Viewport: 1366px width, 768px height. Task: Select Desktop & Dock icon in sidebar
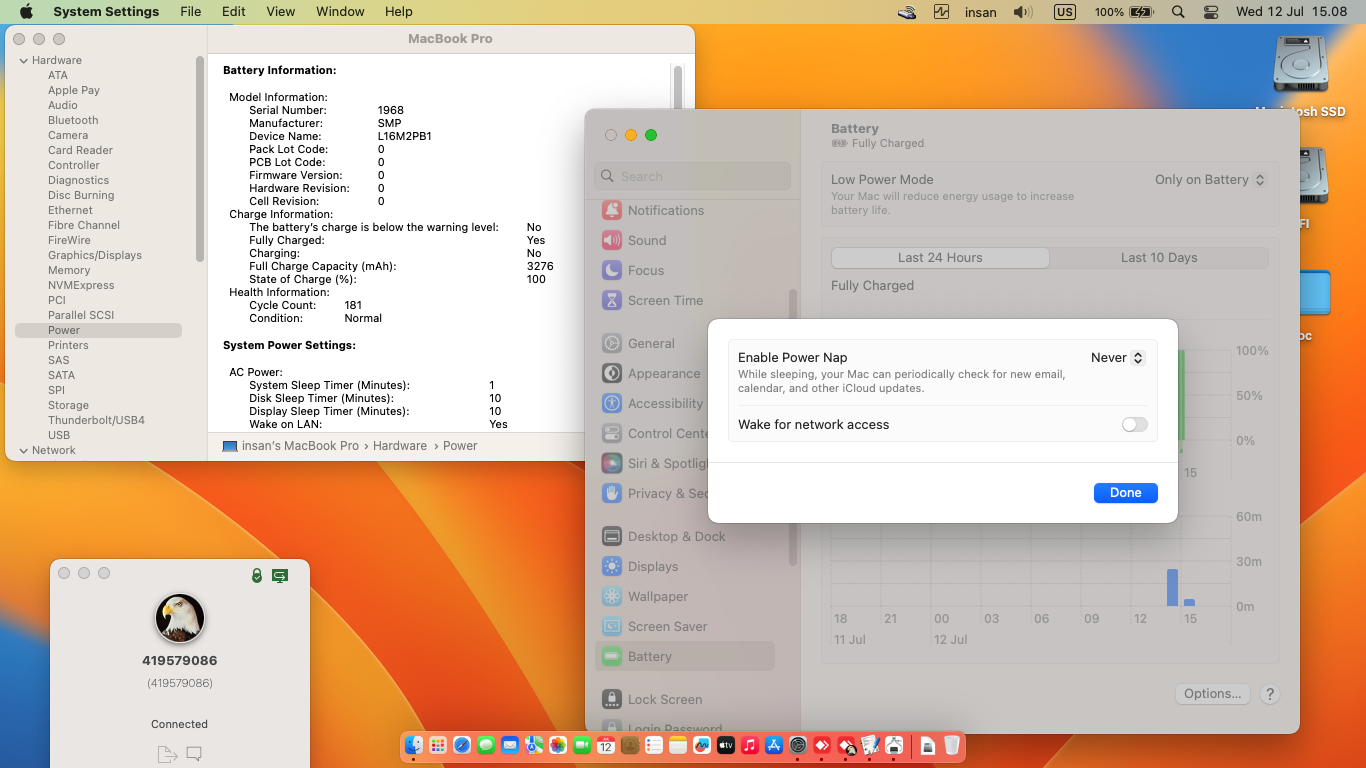pos(612,537)
